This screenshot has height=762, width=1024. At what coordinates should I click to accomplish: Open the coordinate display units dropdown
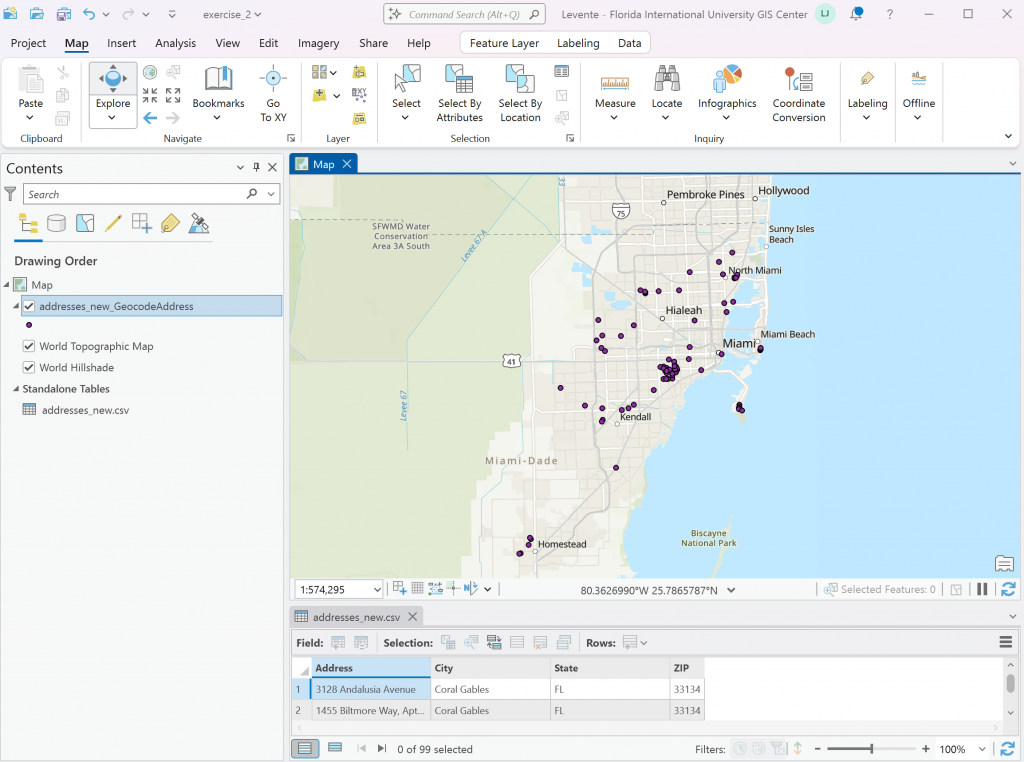tap(731, 590)
